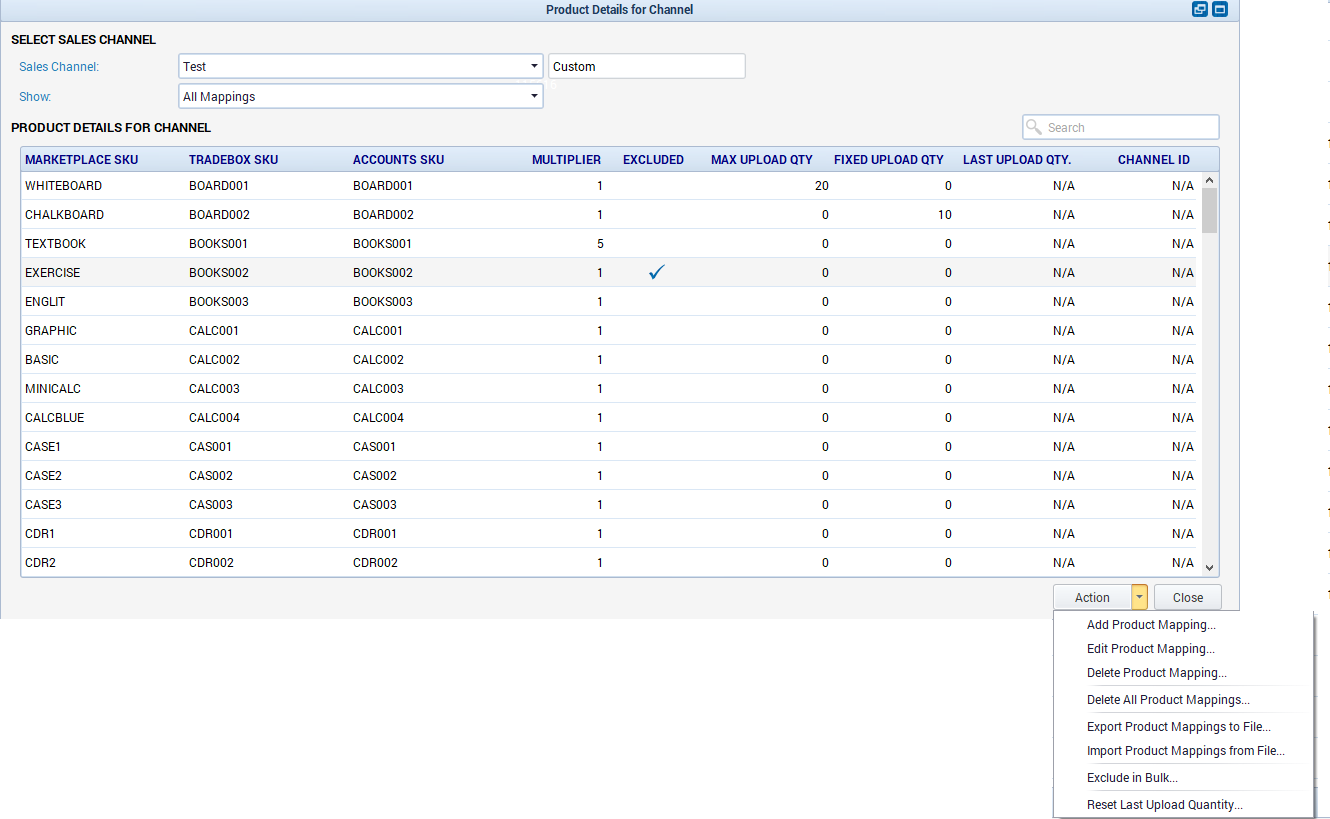Choose Add Product Mapping from menu
Image resolution: width=1330 pixels, height=819 pixels.
(x=1151, y=625)
